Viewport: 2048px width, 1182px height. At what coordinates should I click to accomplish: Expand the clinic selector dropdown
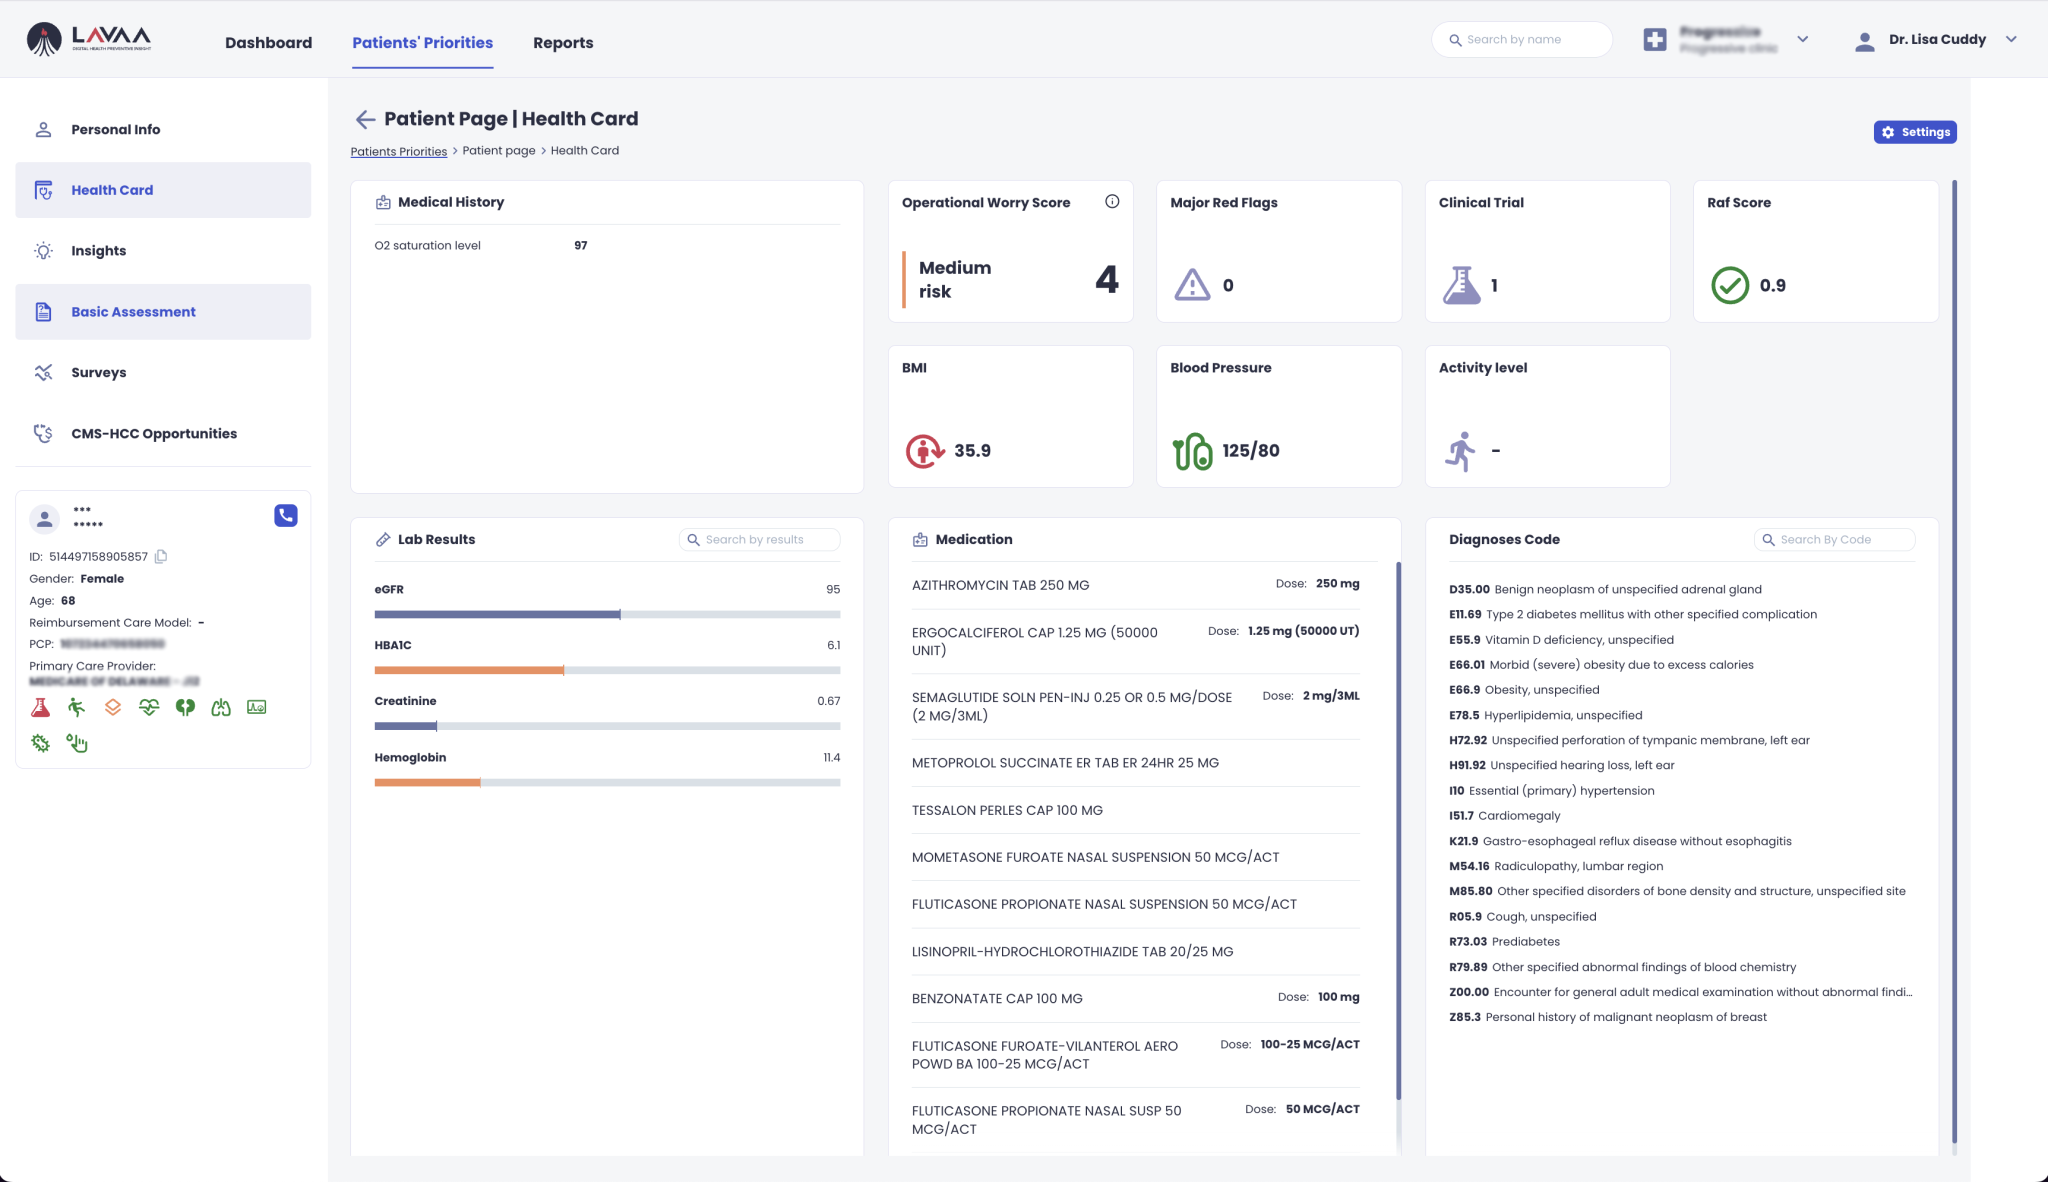1802,40
